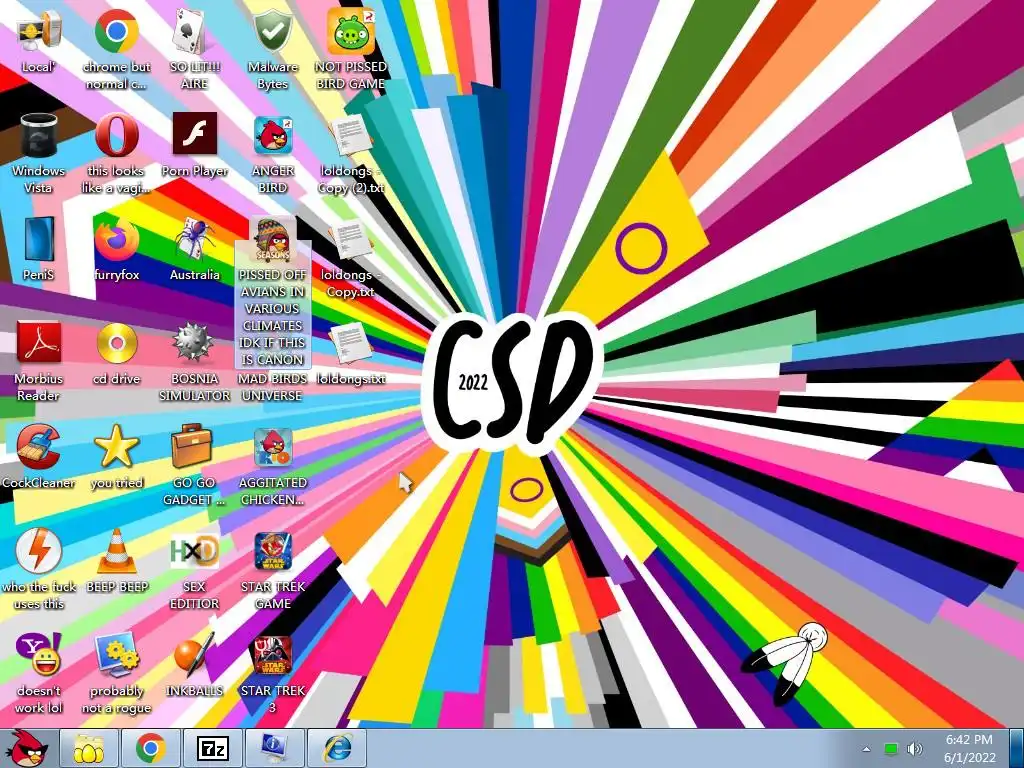Open the "Australia" spider solitaire icon
Image resolution: width=1024 pixels, height=768 pixels.
coord(194,240)
